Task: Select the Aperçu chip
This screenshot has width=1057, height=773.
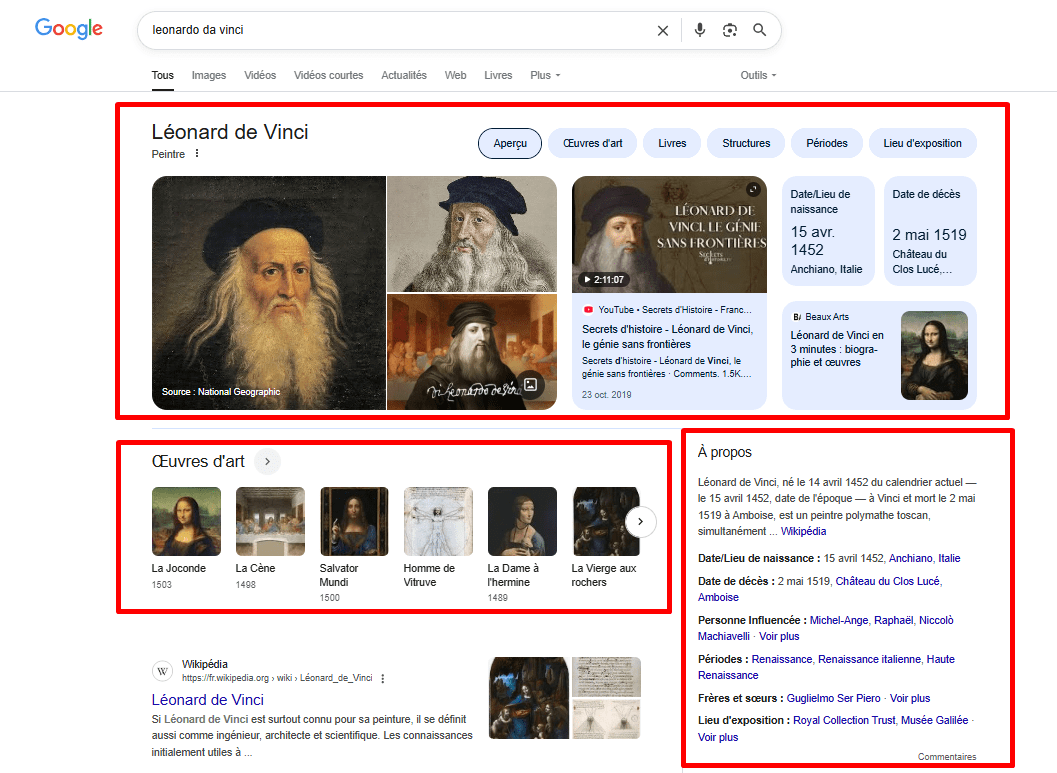Action: click(x=510, y=144)
